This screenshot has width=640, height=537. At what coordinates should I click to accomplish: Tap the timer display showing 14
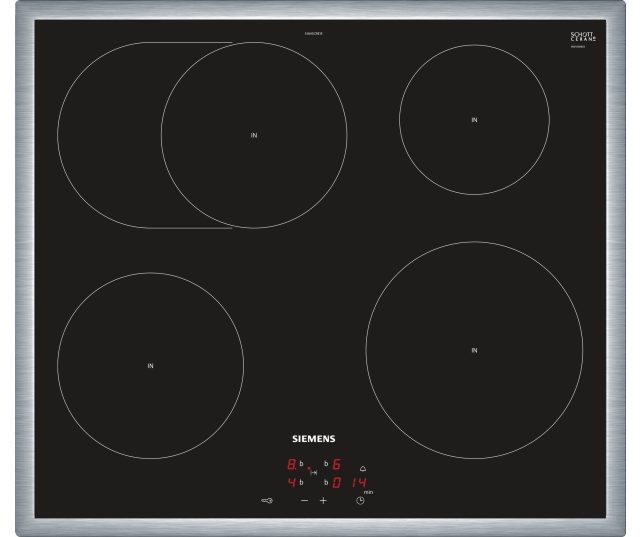[x=359, y=483]
